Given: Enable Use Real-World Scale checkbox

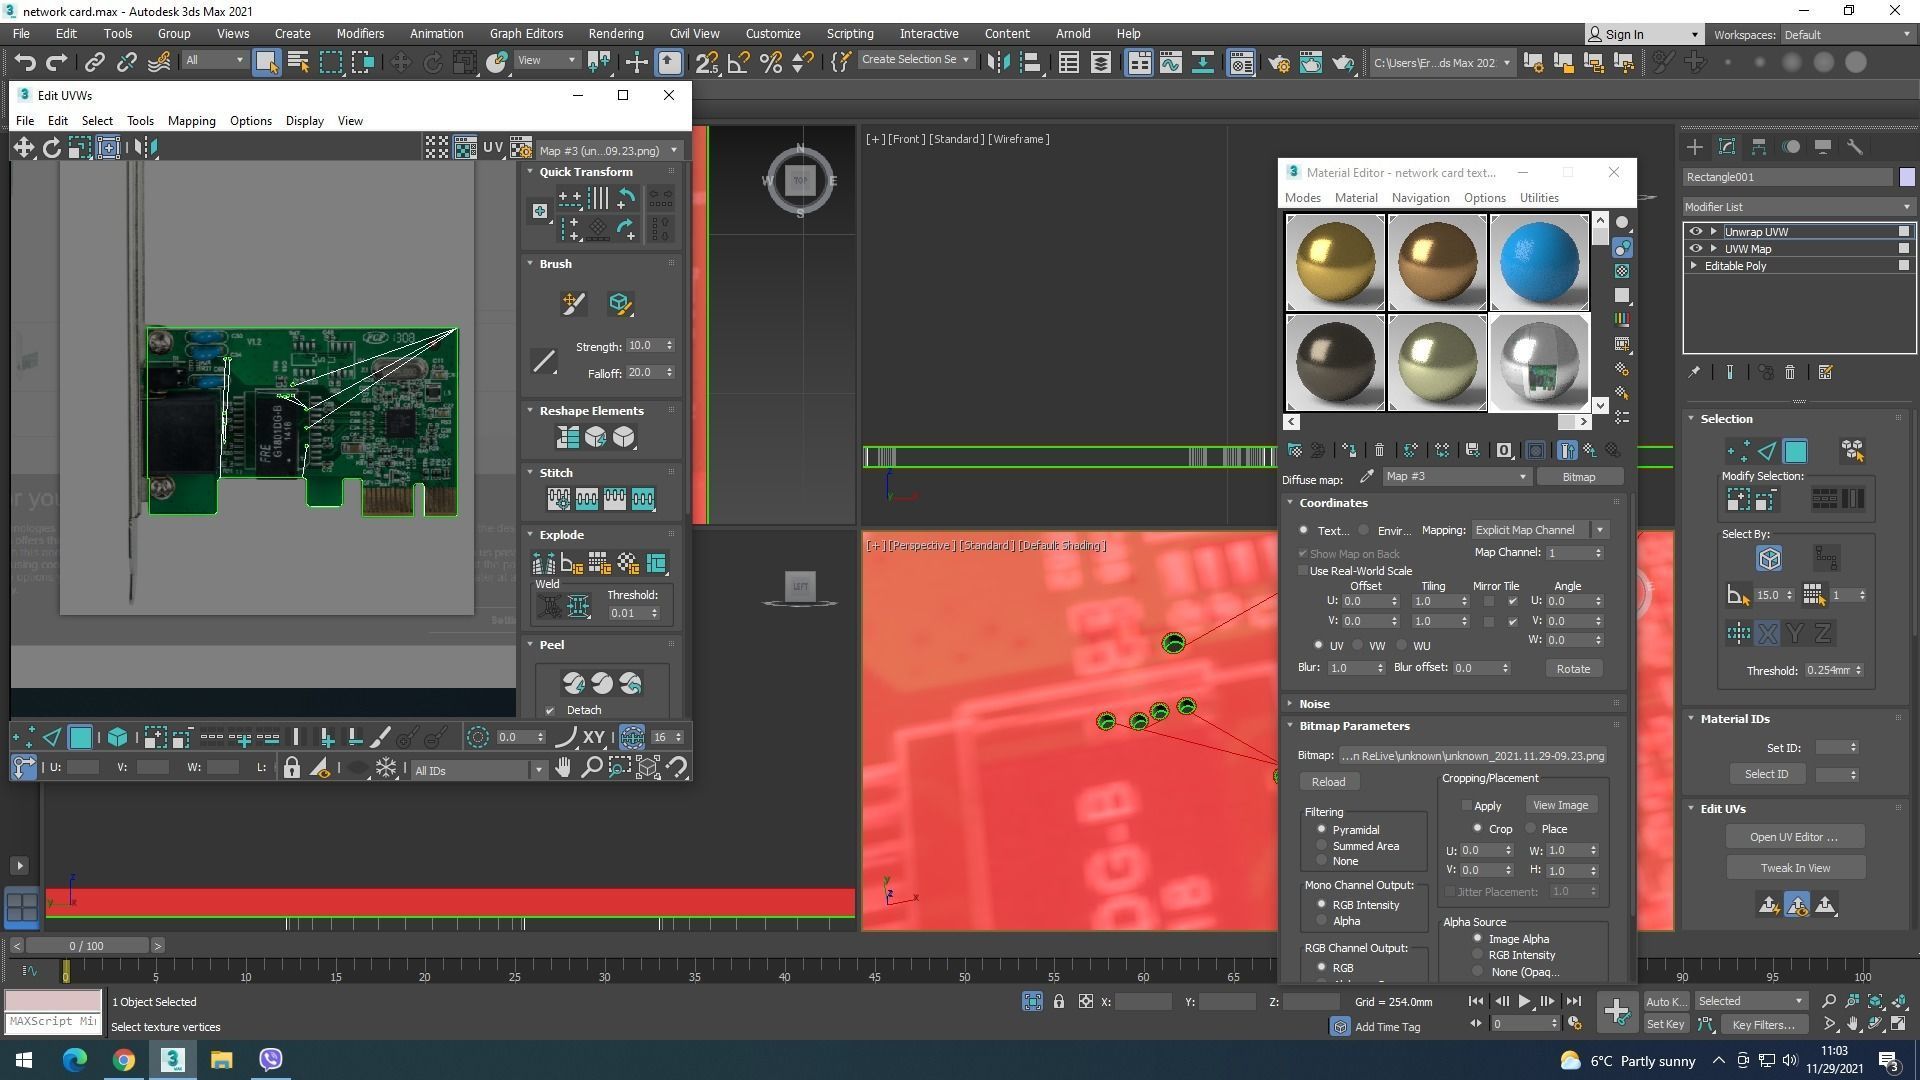Looking at the screenshot, I should [x=1303, y=571].
